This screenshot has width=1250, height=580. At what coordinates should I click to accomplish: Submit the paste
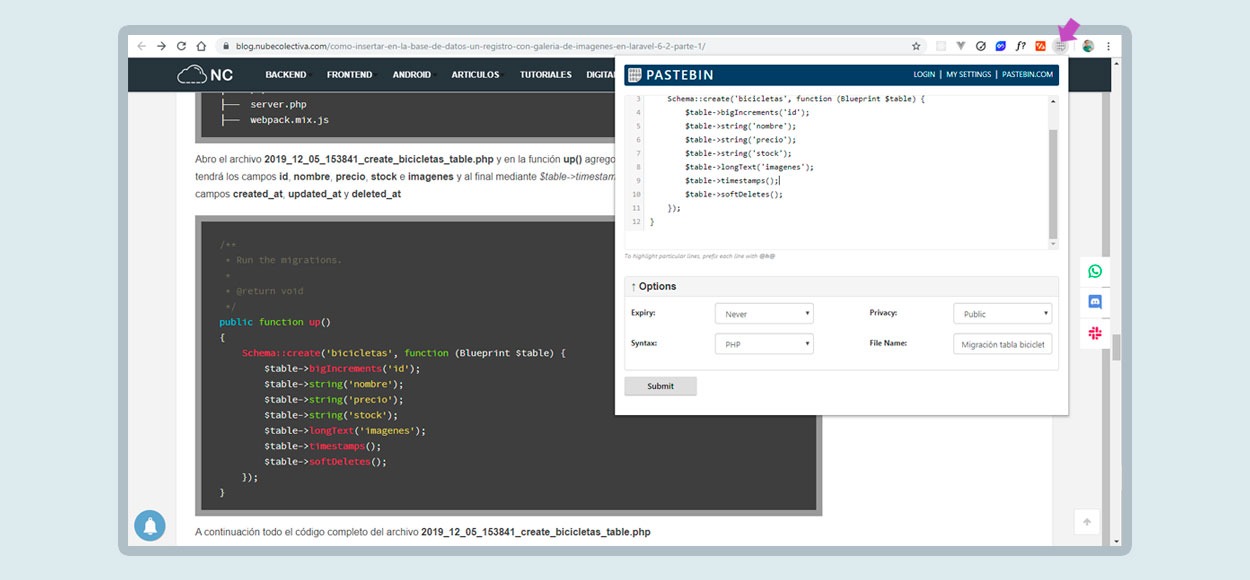click(660, 386)
